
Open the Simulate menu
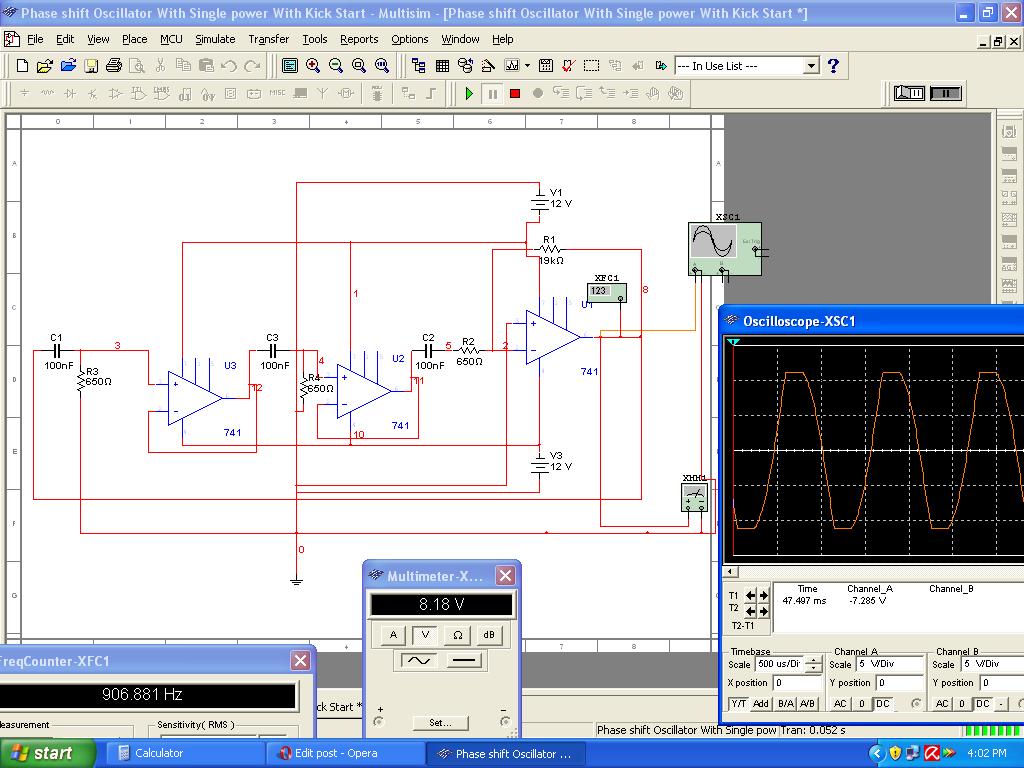[215, 39]
